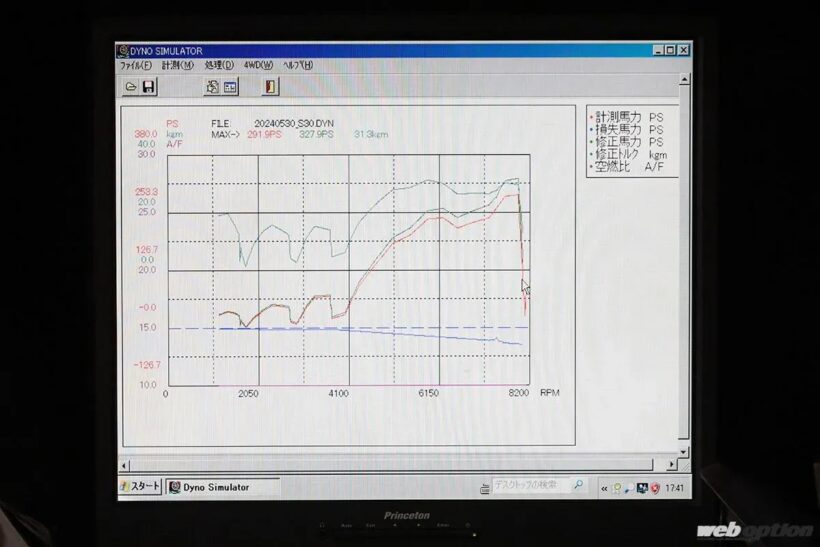Screen dimensions: 820x547
Task: Click horizontal scrollbar right arrow
Action: point(671,465)
